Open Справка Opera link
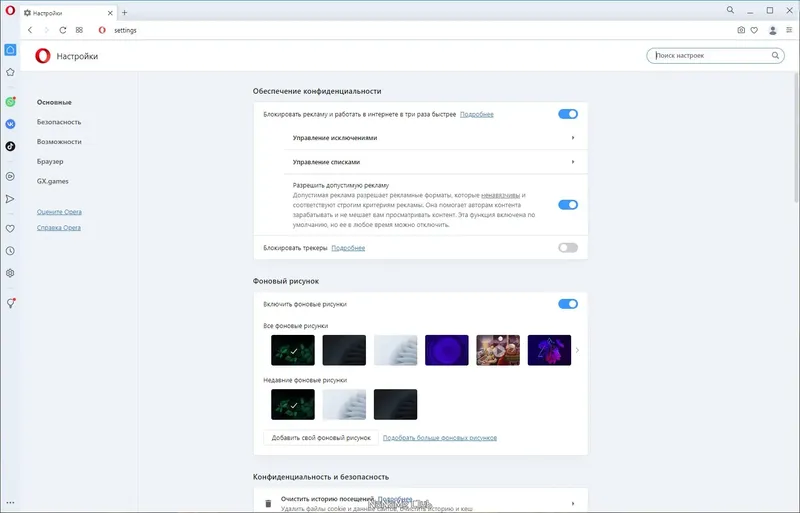The width and height of the screenshot is (800, 513). click(59, 228)
